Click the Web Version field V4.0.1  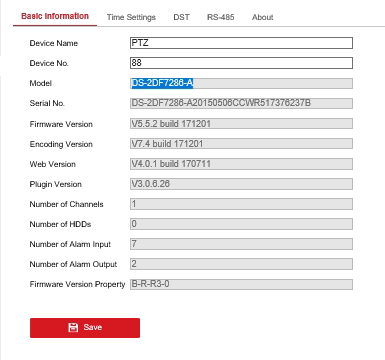point(241,164)
